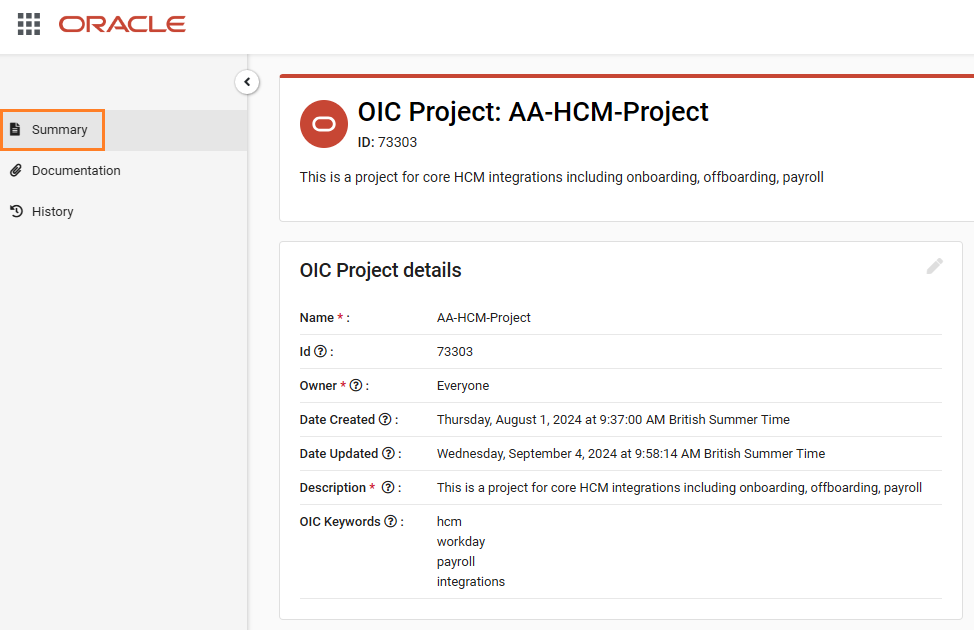Click the Documentation paperclip icon
Viewport: 974px width, 630px height.
(x=16, y=170)
